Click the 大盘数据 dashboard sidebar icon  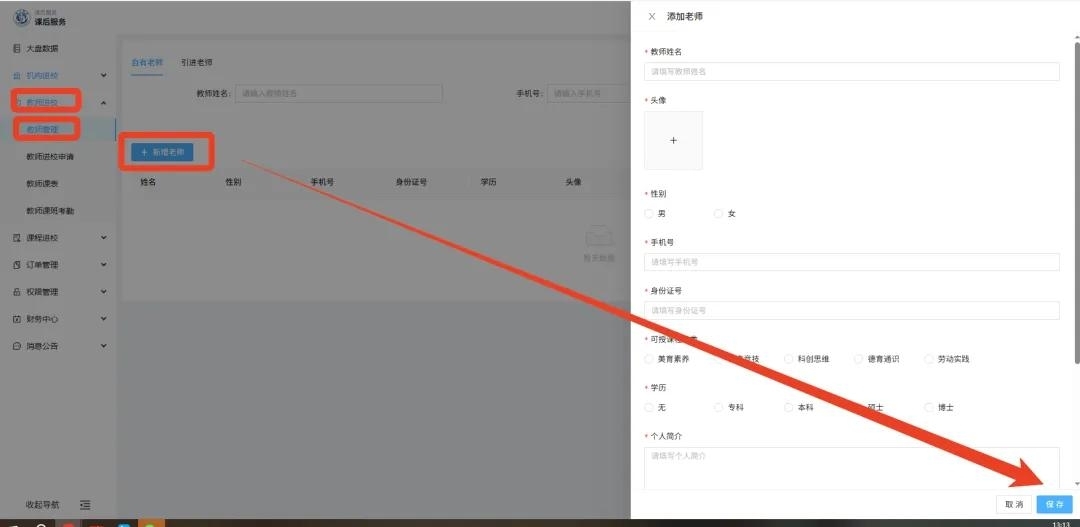(x=16, y=49)
